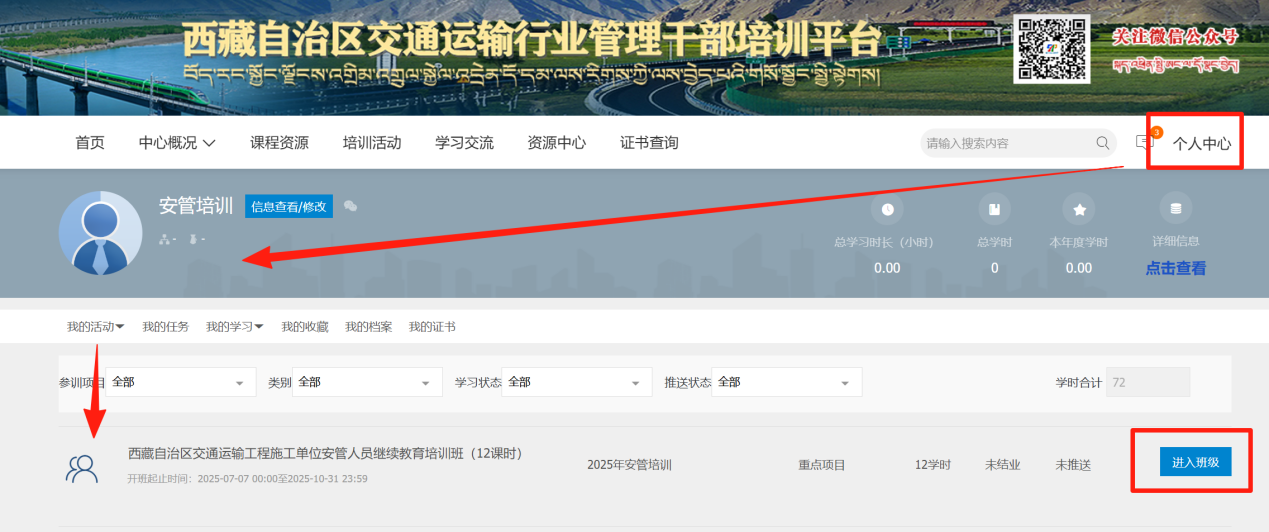Screen dimensions: 1269x532
Task: Click the QR code image
Action: (x=1050, y=49)
